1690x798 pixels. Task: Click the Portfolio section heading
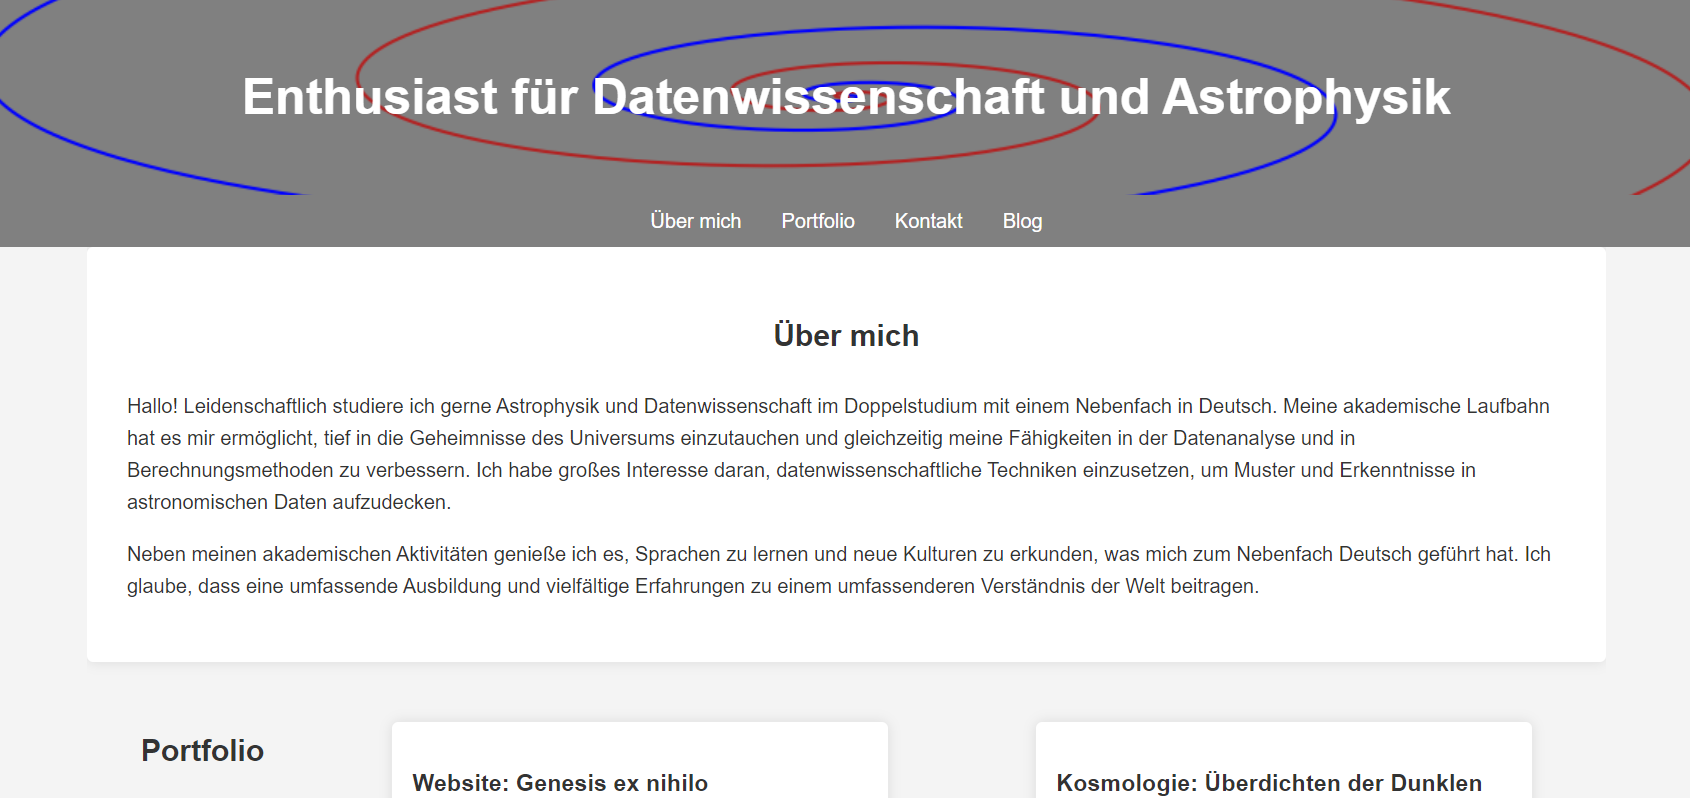202,751
